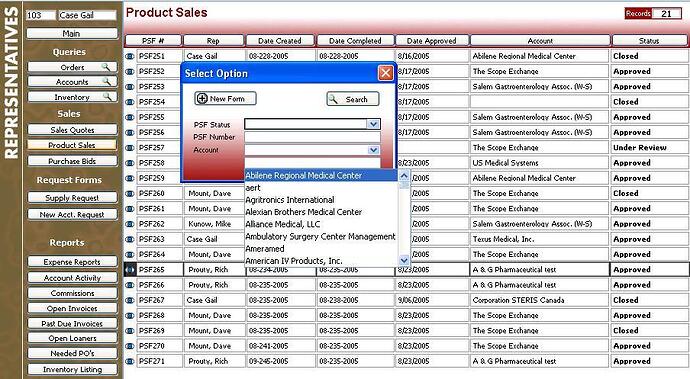Click the view icon next to PSF271
This screenshot has width=690, height=379.
tap(130, 361)
